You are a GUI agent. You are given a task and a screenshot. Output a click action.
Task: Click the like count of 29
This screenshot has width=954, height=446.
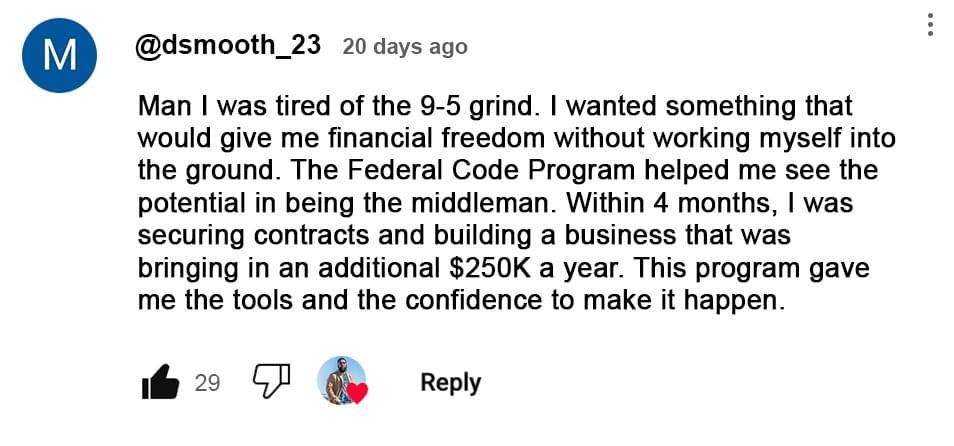[207, 382]
